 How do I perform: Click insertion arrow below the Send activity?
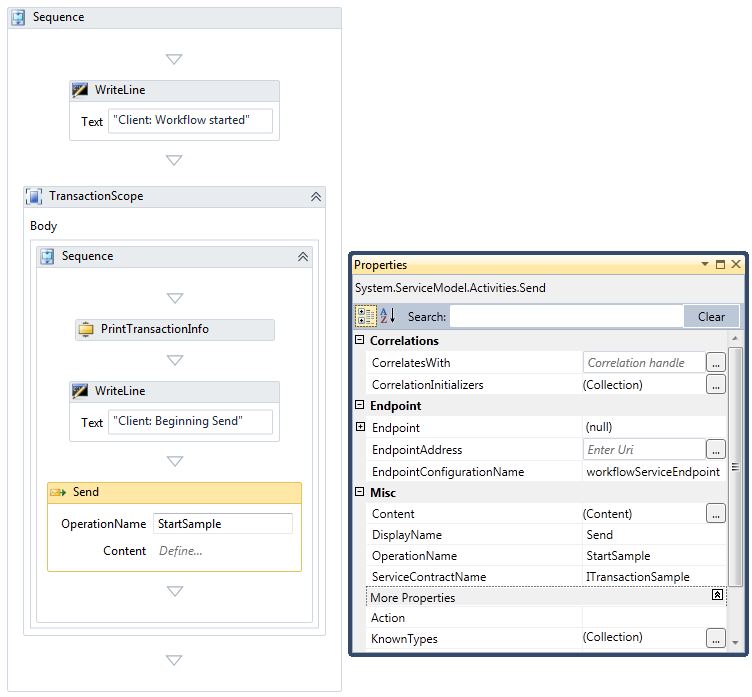175,591
